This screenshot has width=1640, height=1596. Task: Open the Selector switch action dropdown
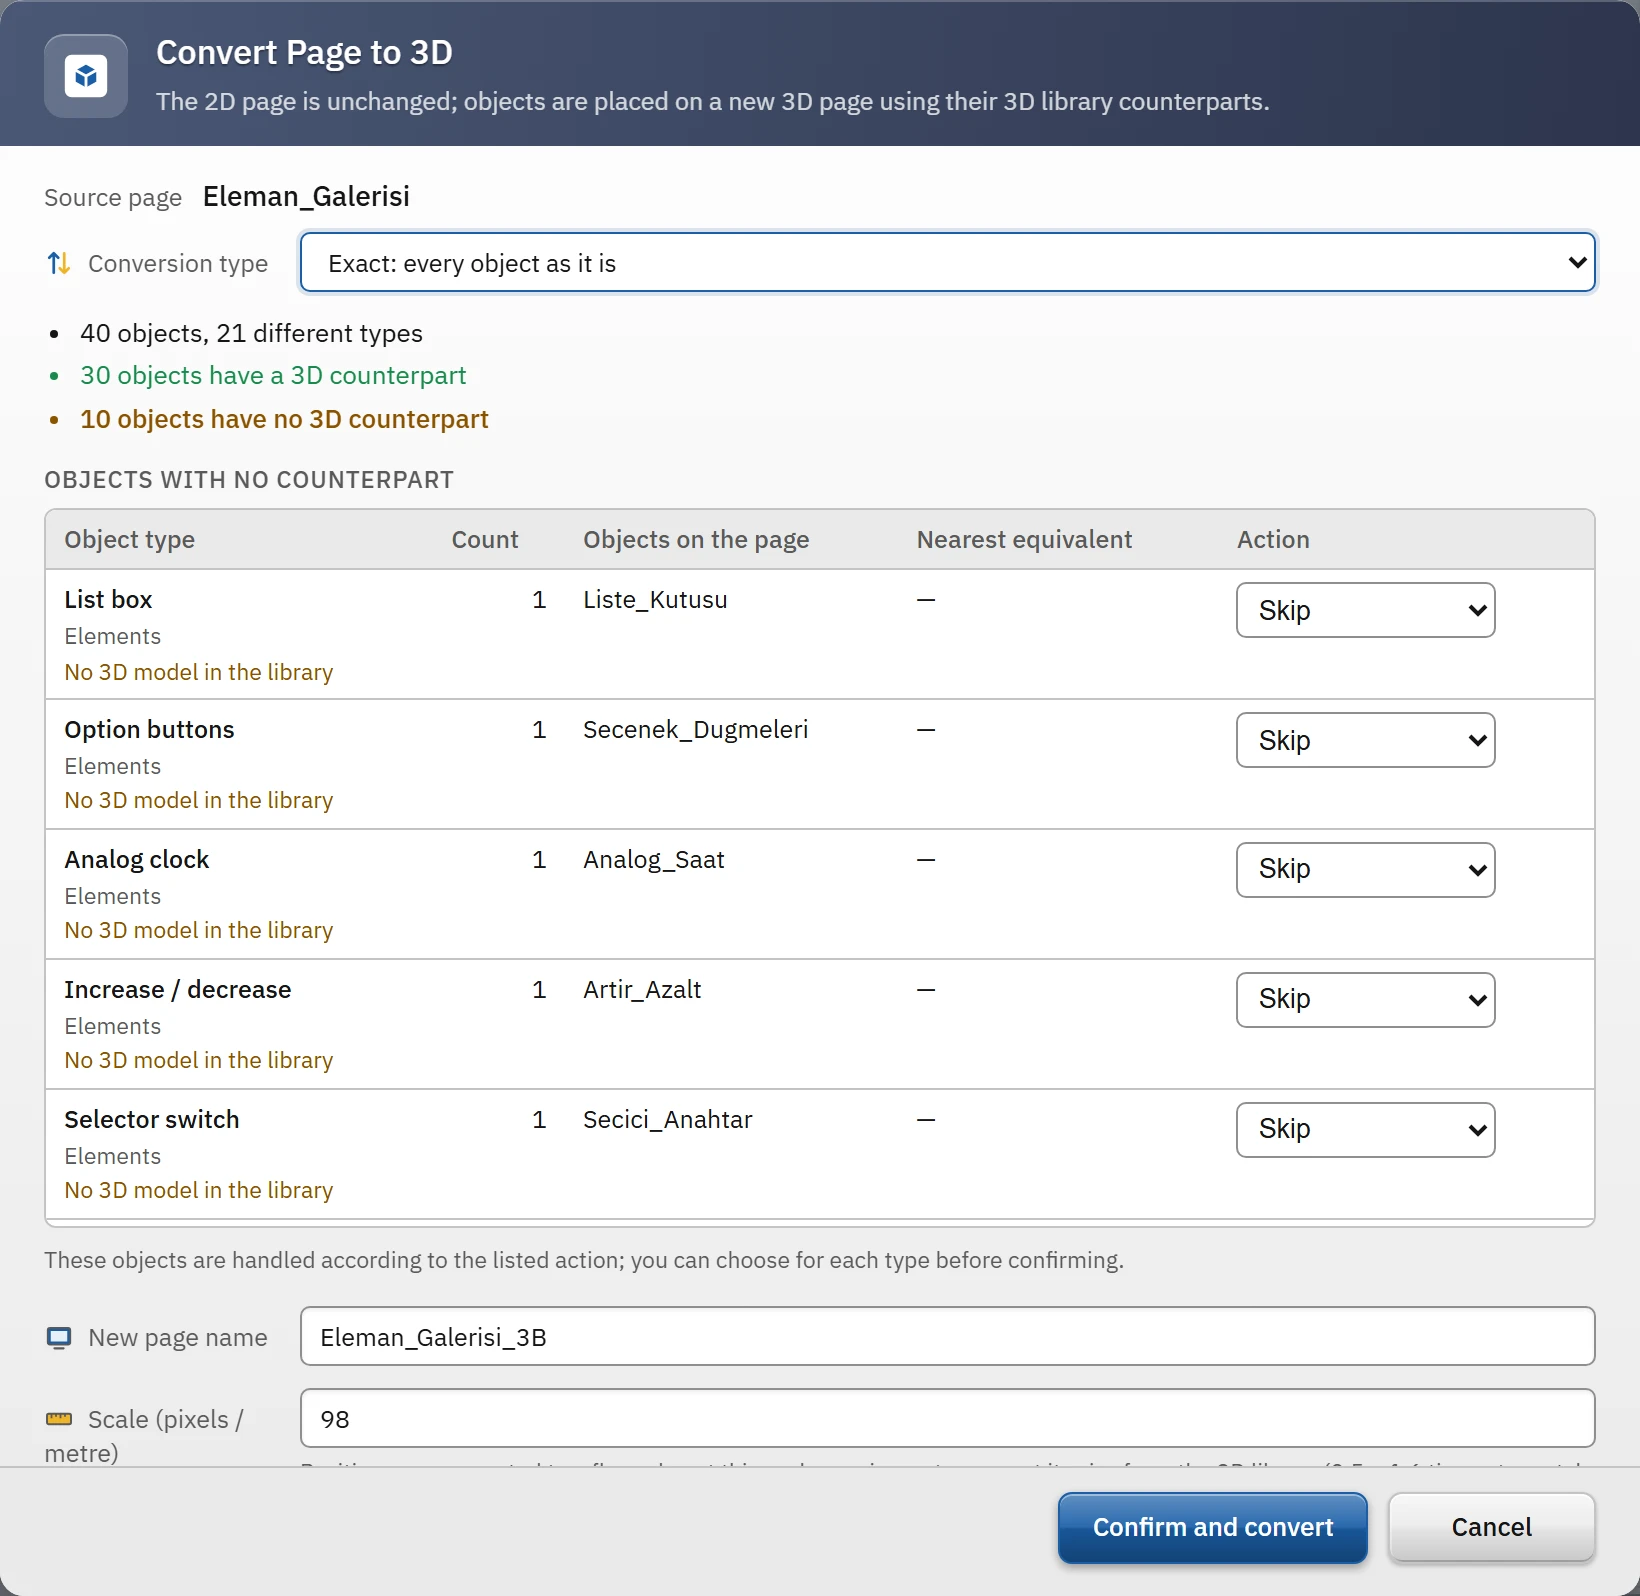point(1365,1130)
